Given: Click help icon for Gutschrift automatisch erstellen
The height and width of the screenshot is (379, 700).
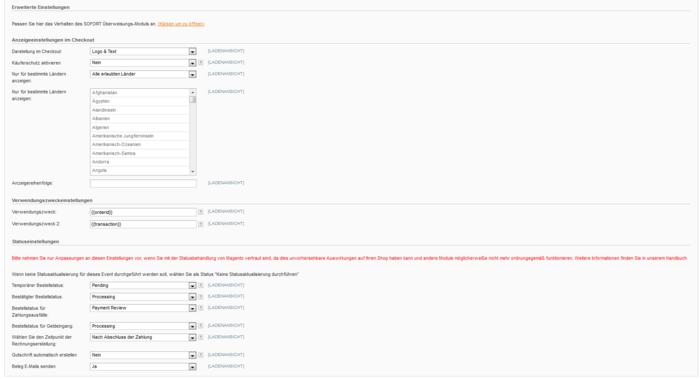Looking at the screenshot, I should point(201,355).
